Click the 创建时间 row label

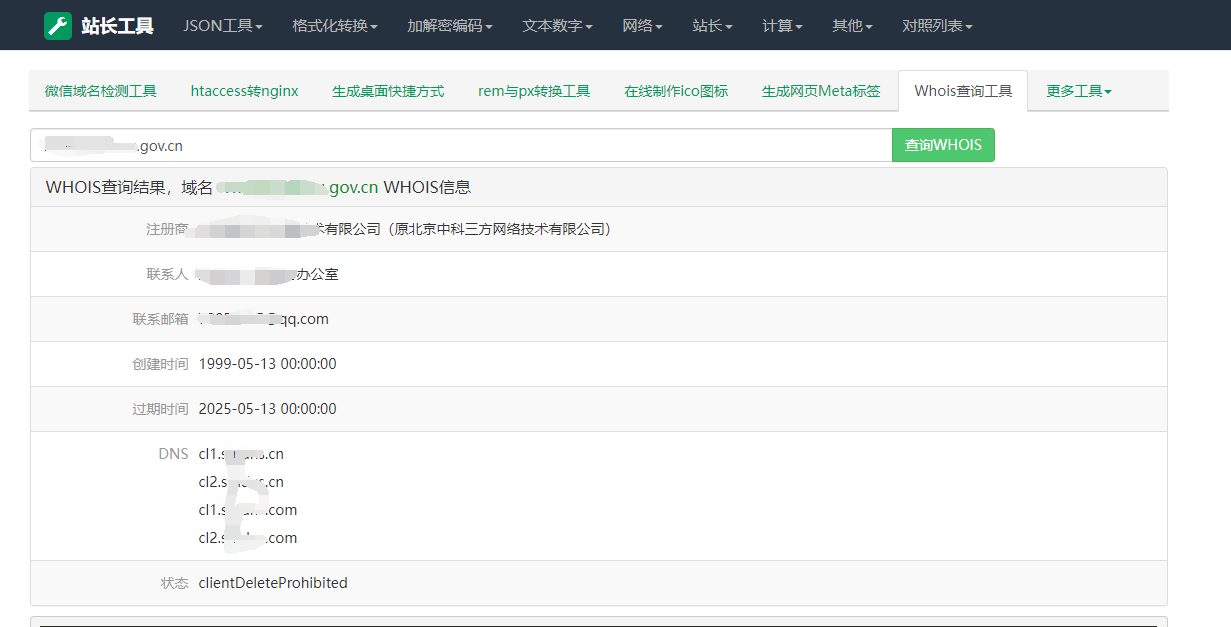[x=160, y=364]
